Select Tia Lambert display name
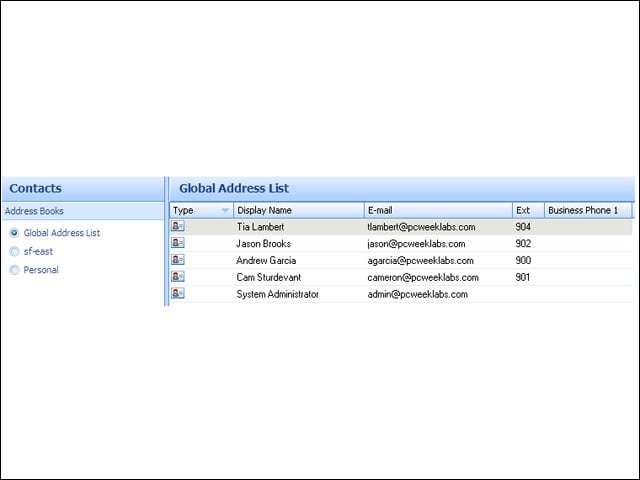 [x=260, y=227]
